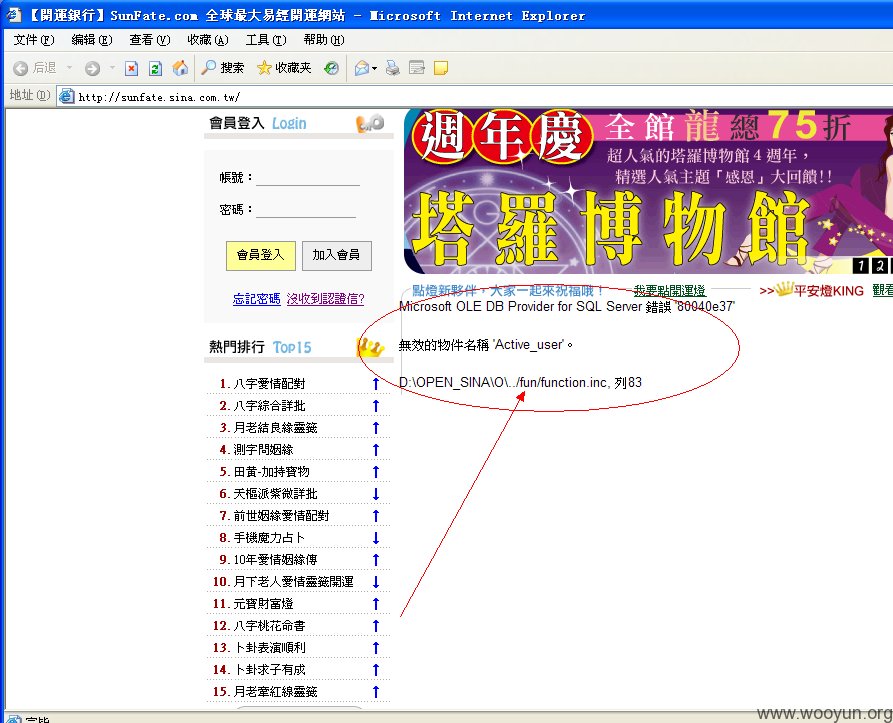Open the Back button history dropdown arrow

pyautogui.click(x=69, y=68)
